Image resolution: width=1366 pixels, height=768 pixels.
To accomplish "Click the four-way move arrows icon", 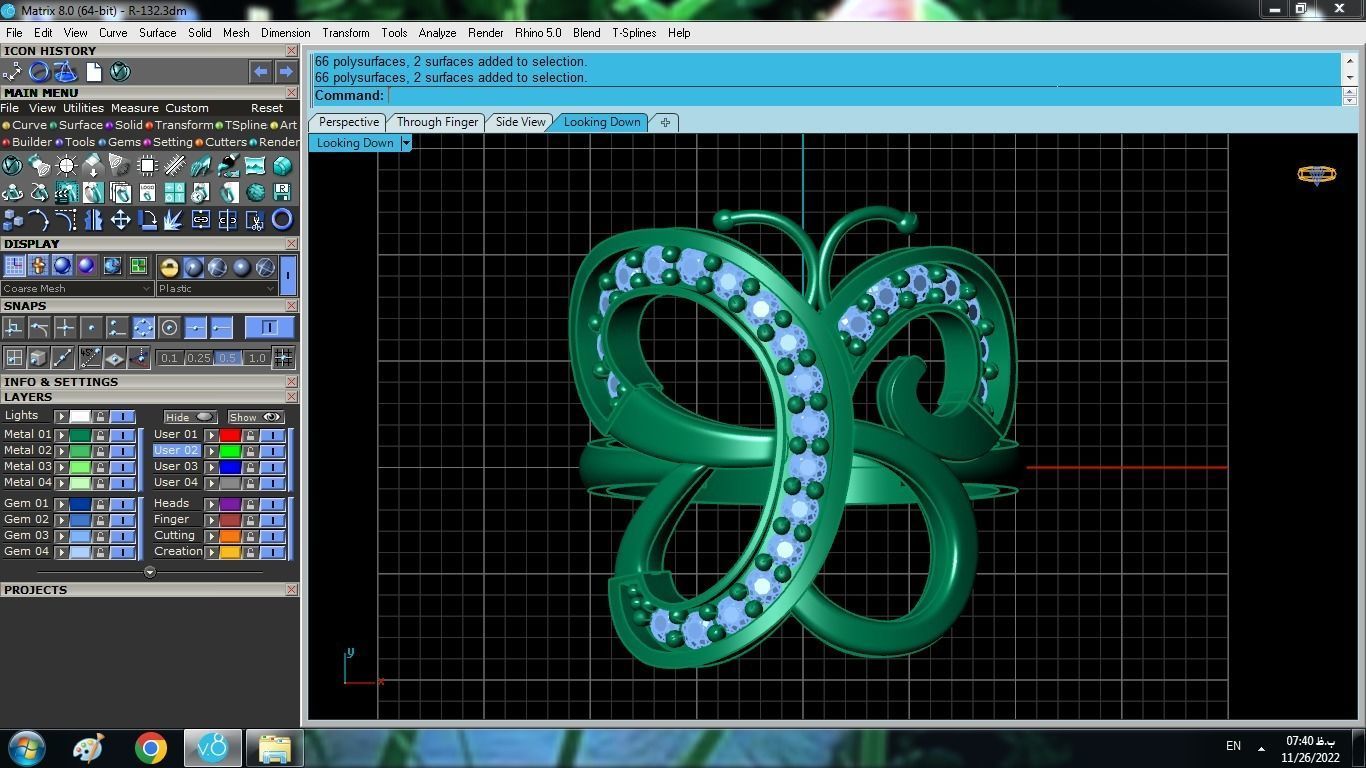I will [x=120, y=219].
